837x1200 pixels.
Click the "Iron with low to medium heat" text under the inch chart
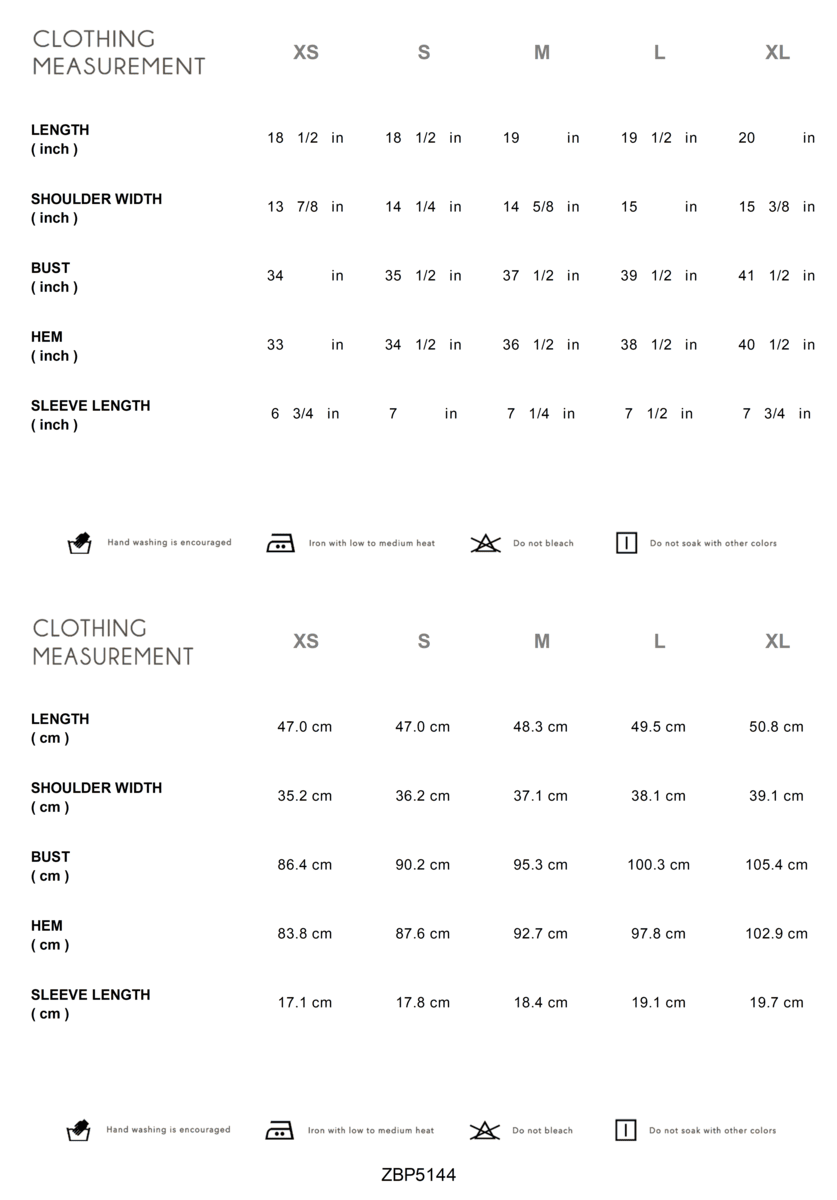372,544
